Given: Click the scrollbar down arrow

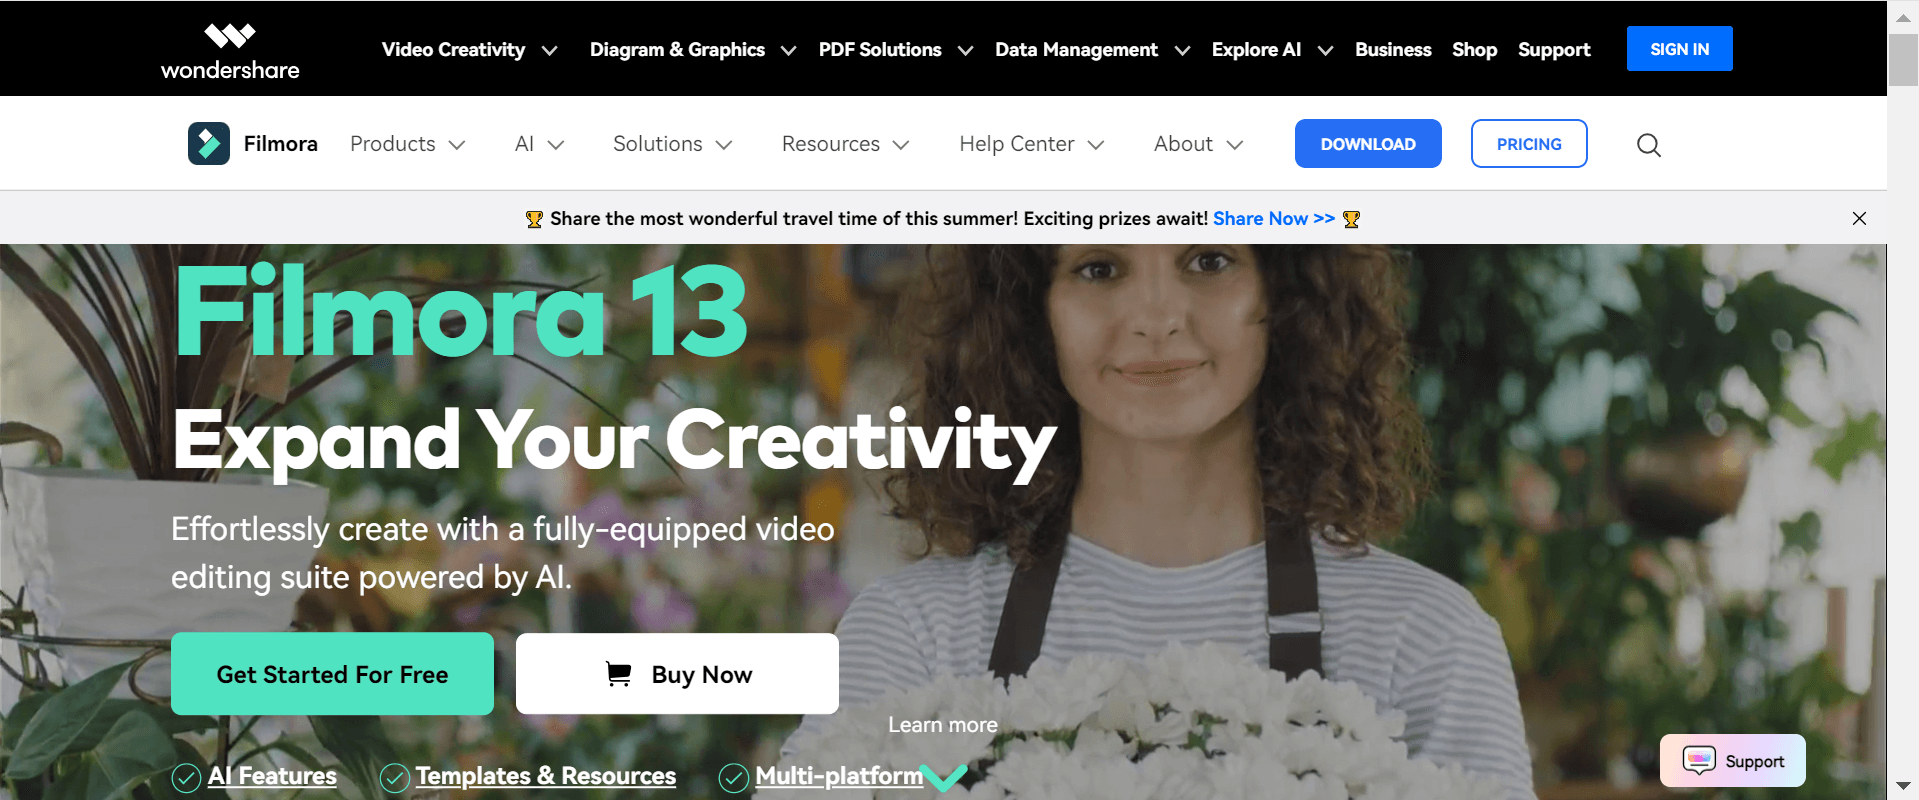Looking at the screenshot, I should coord(1903,786).
